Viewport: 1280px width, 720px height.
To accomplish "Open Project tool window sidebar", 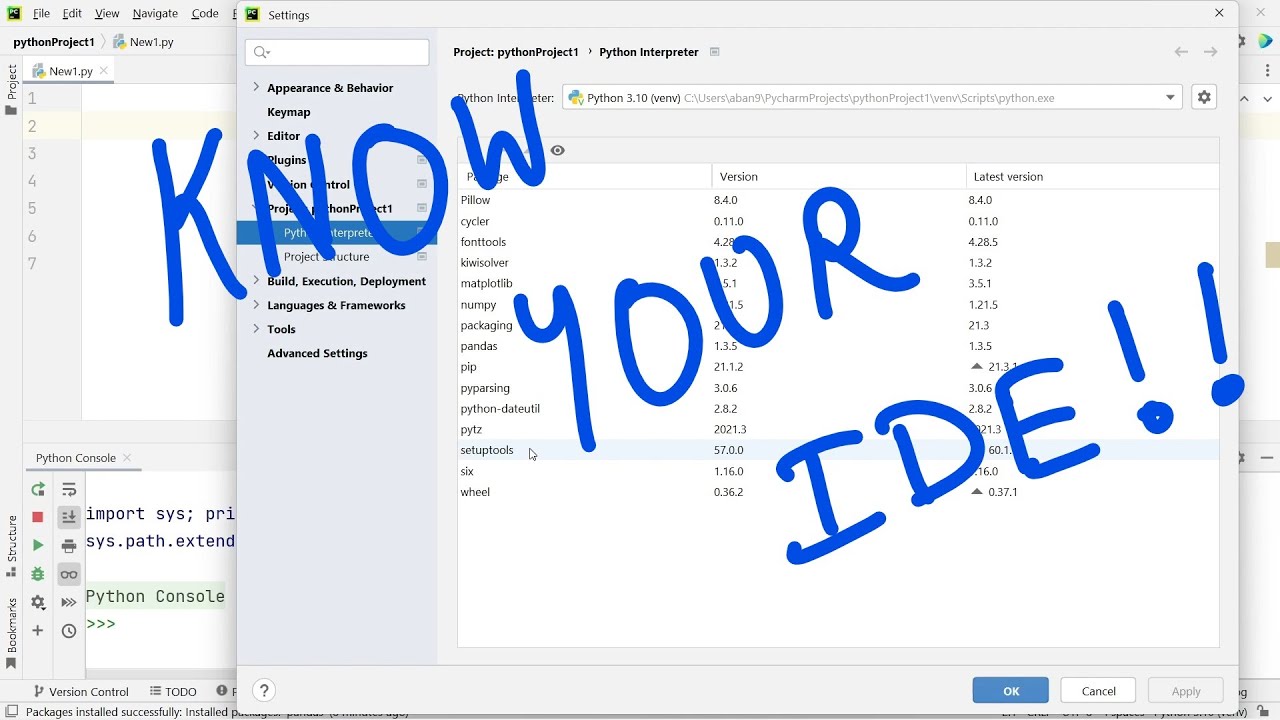I will click(x=11, y=88).
